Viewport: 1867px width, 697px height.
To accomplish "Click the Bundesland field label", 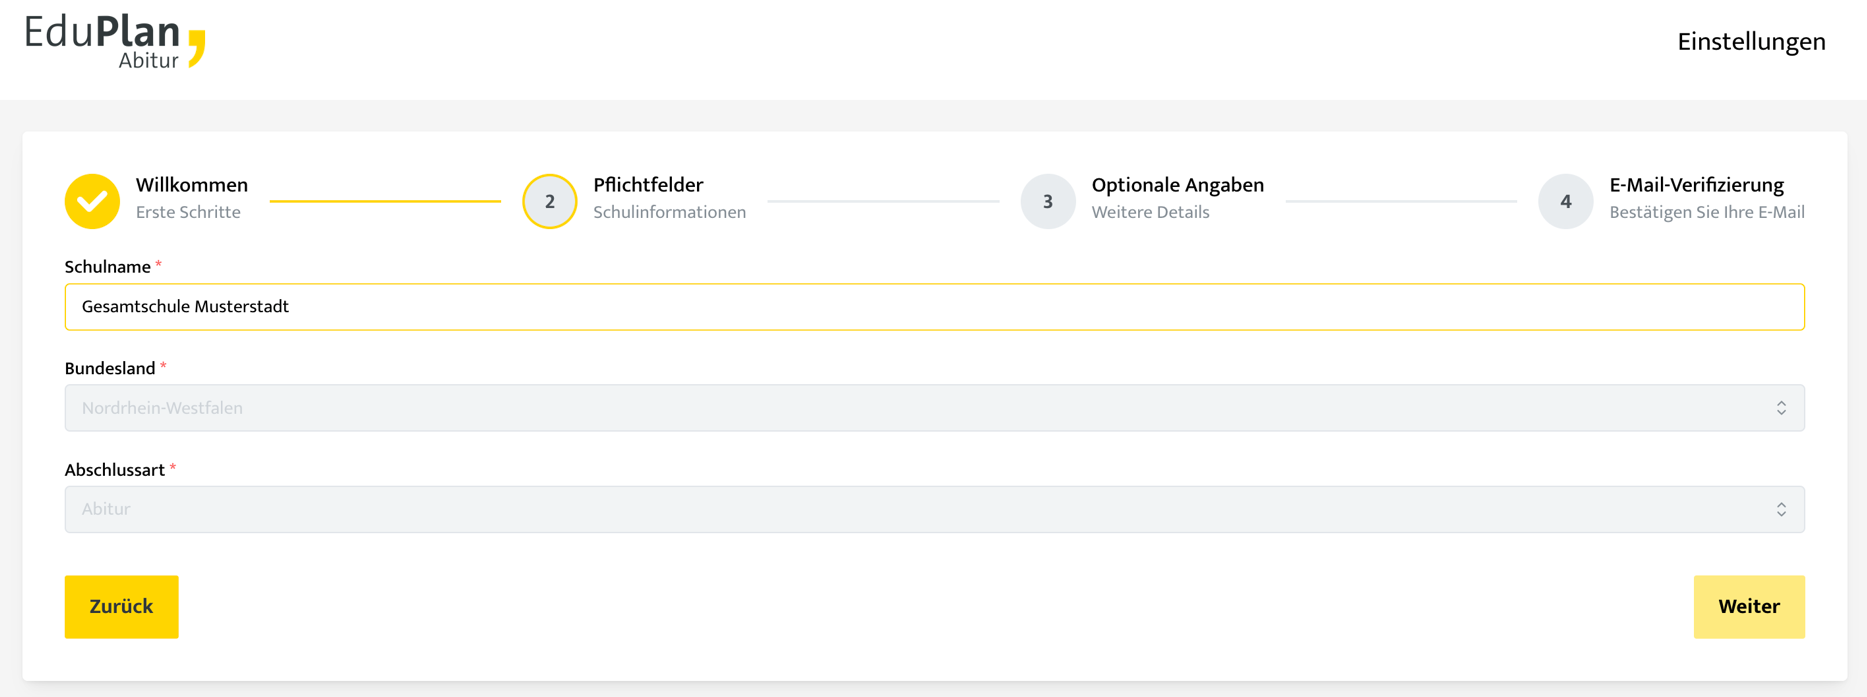I will tap(110, 368).
